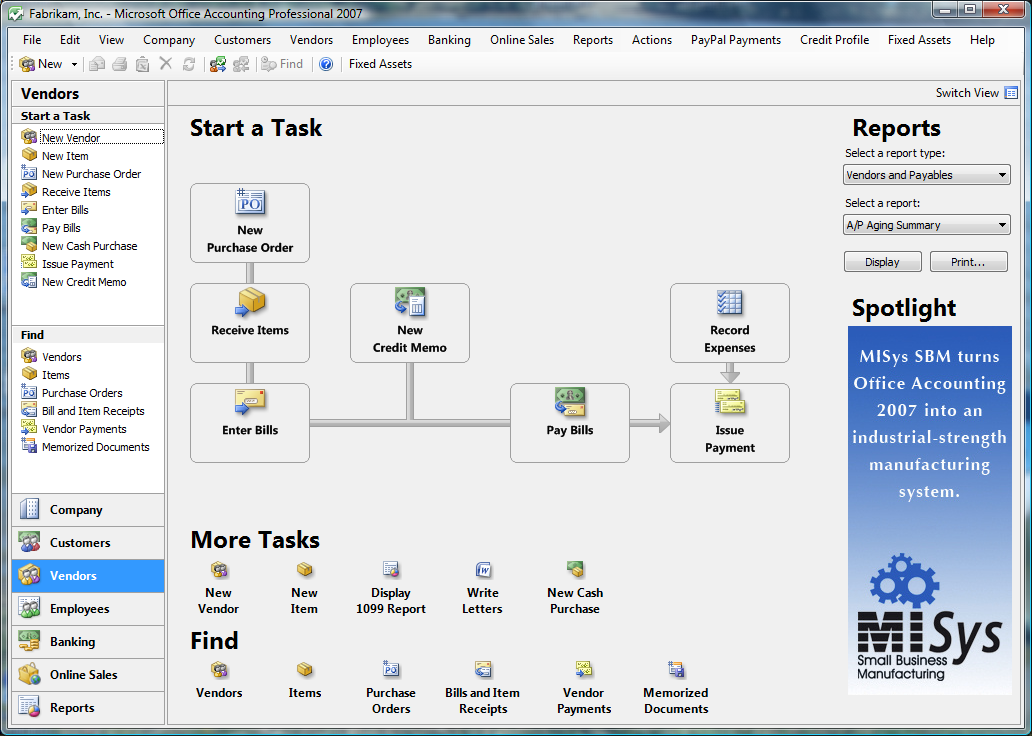Click the MISys Spotlight advertisement banner
This screenshot has height=736, width=1032.
pyautogui.click(x=929, y=510)
